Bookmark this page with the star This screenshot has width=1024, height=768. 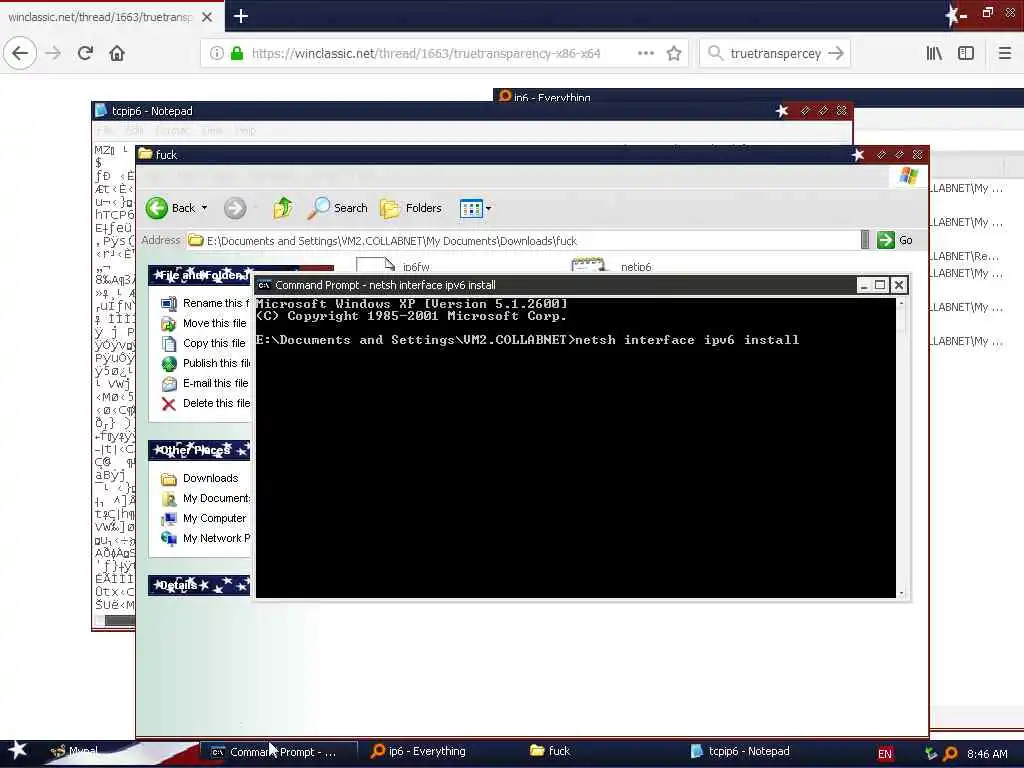674,54
